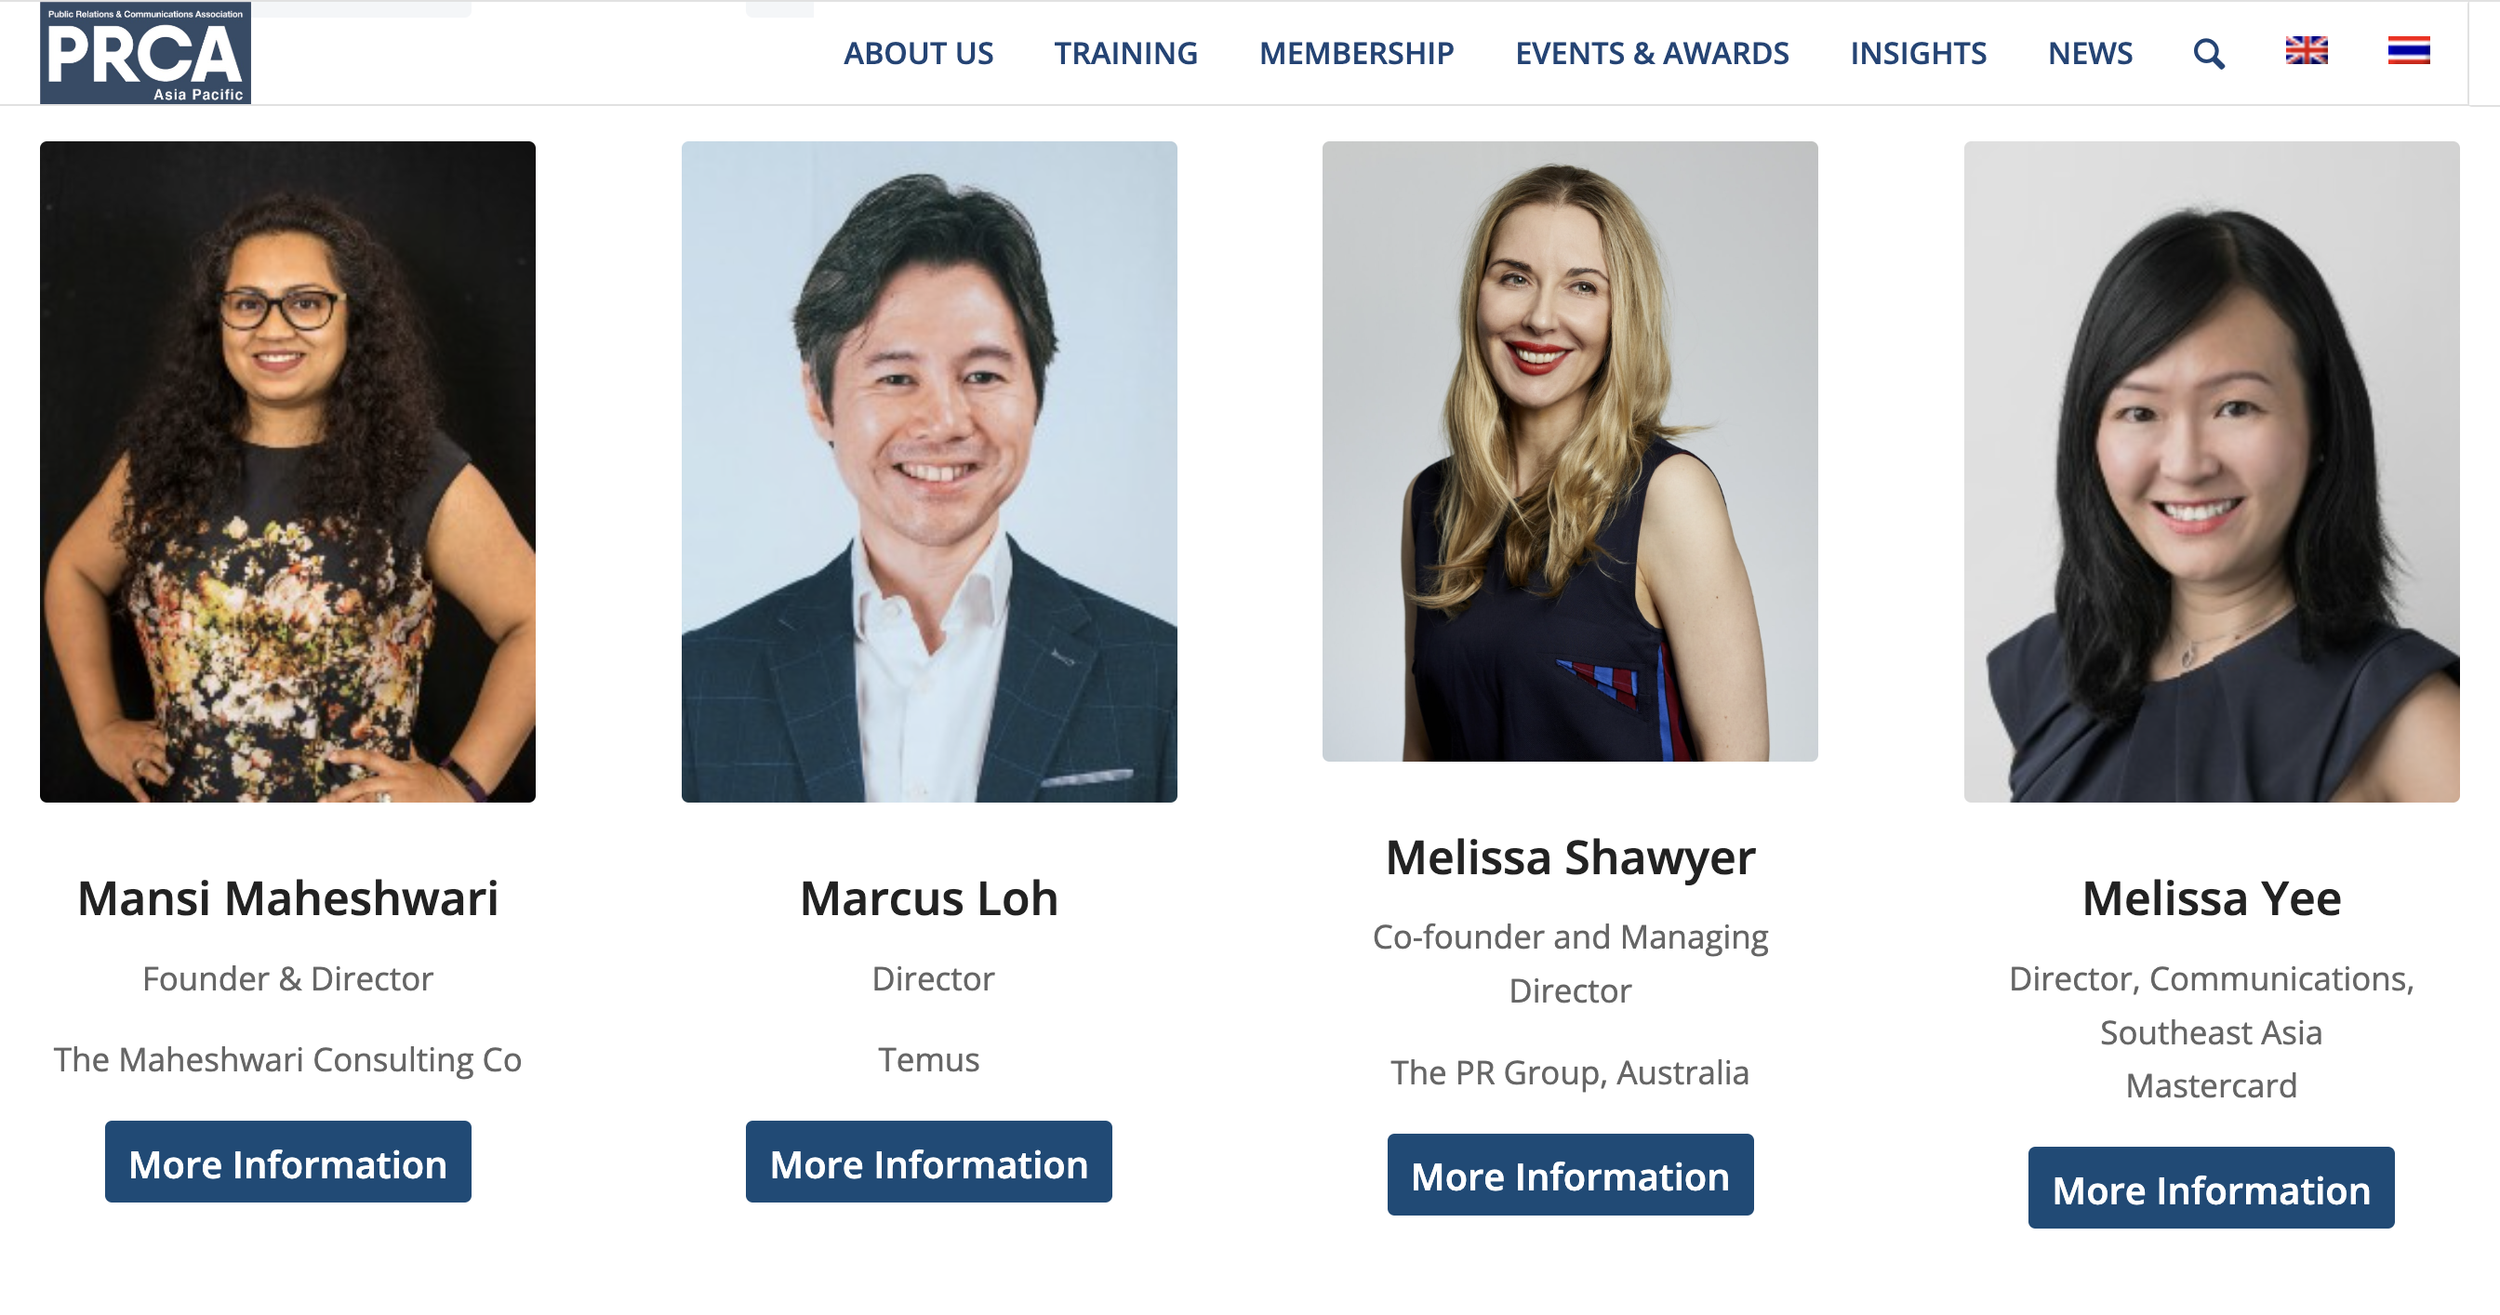The image size is (2500, 1315).
Task: Switch language via Thailand flag icon
Action: (x=2408, y=51)
